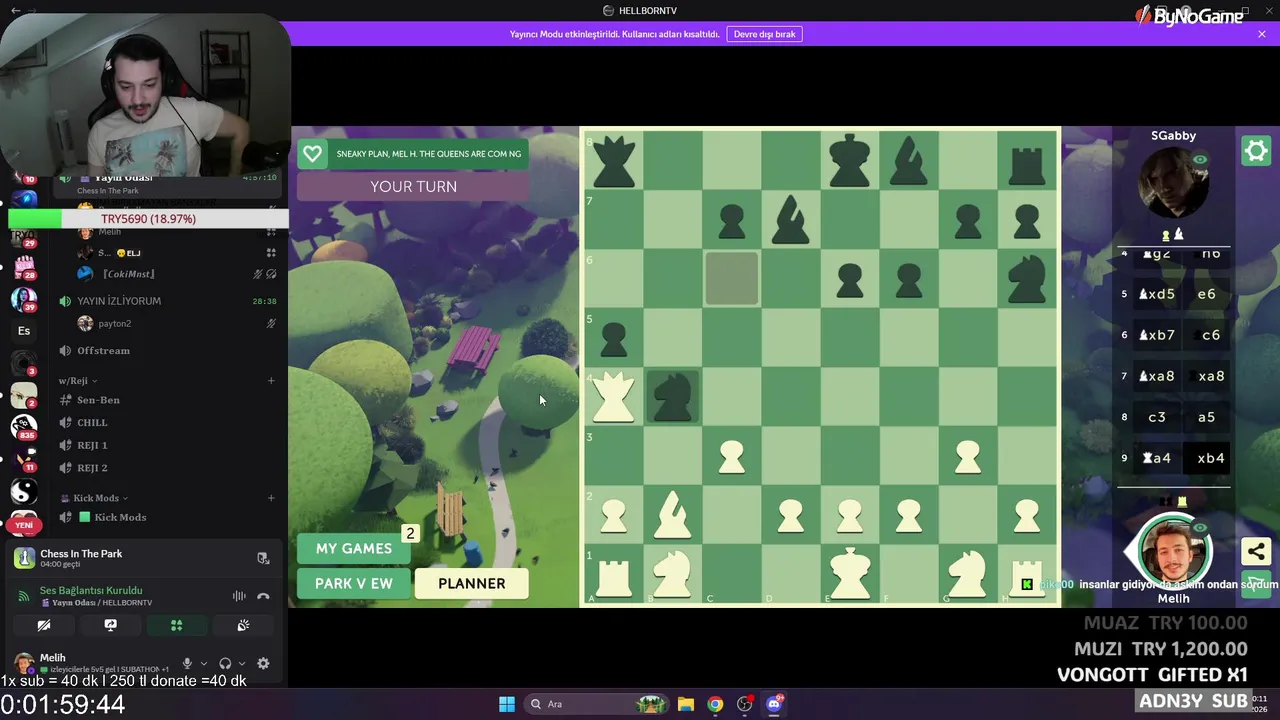Click the share icon beside Melih's avatar
The height and width of the screenshot is (720, 1280).
[x=1256, y=551]
